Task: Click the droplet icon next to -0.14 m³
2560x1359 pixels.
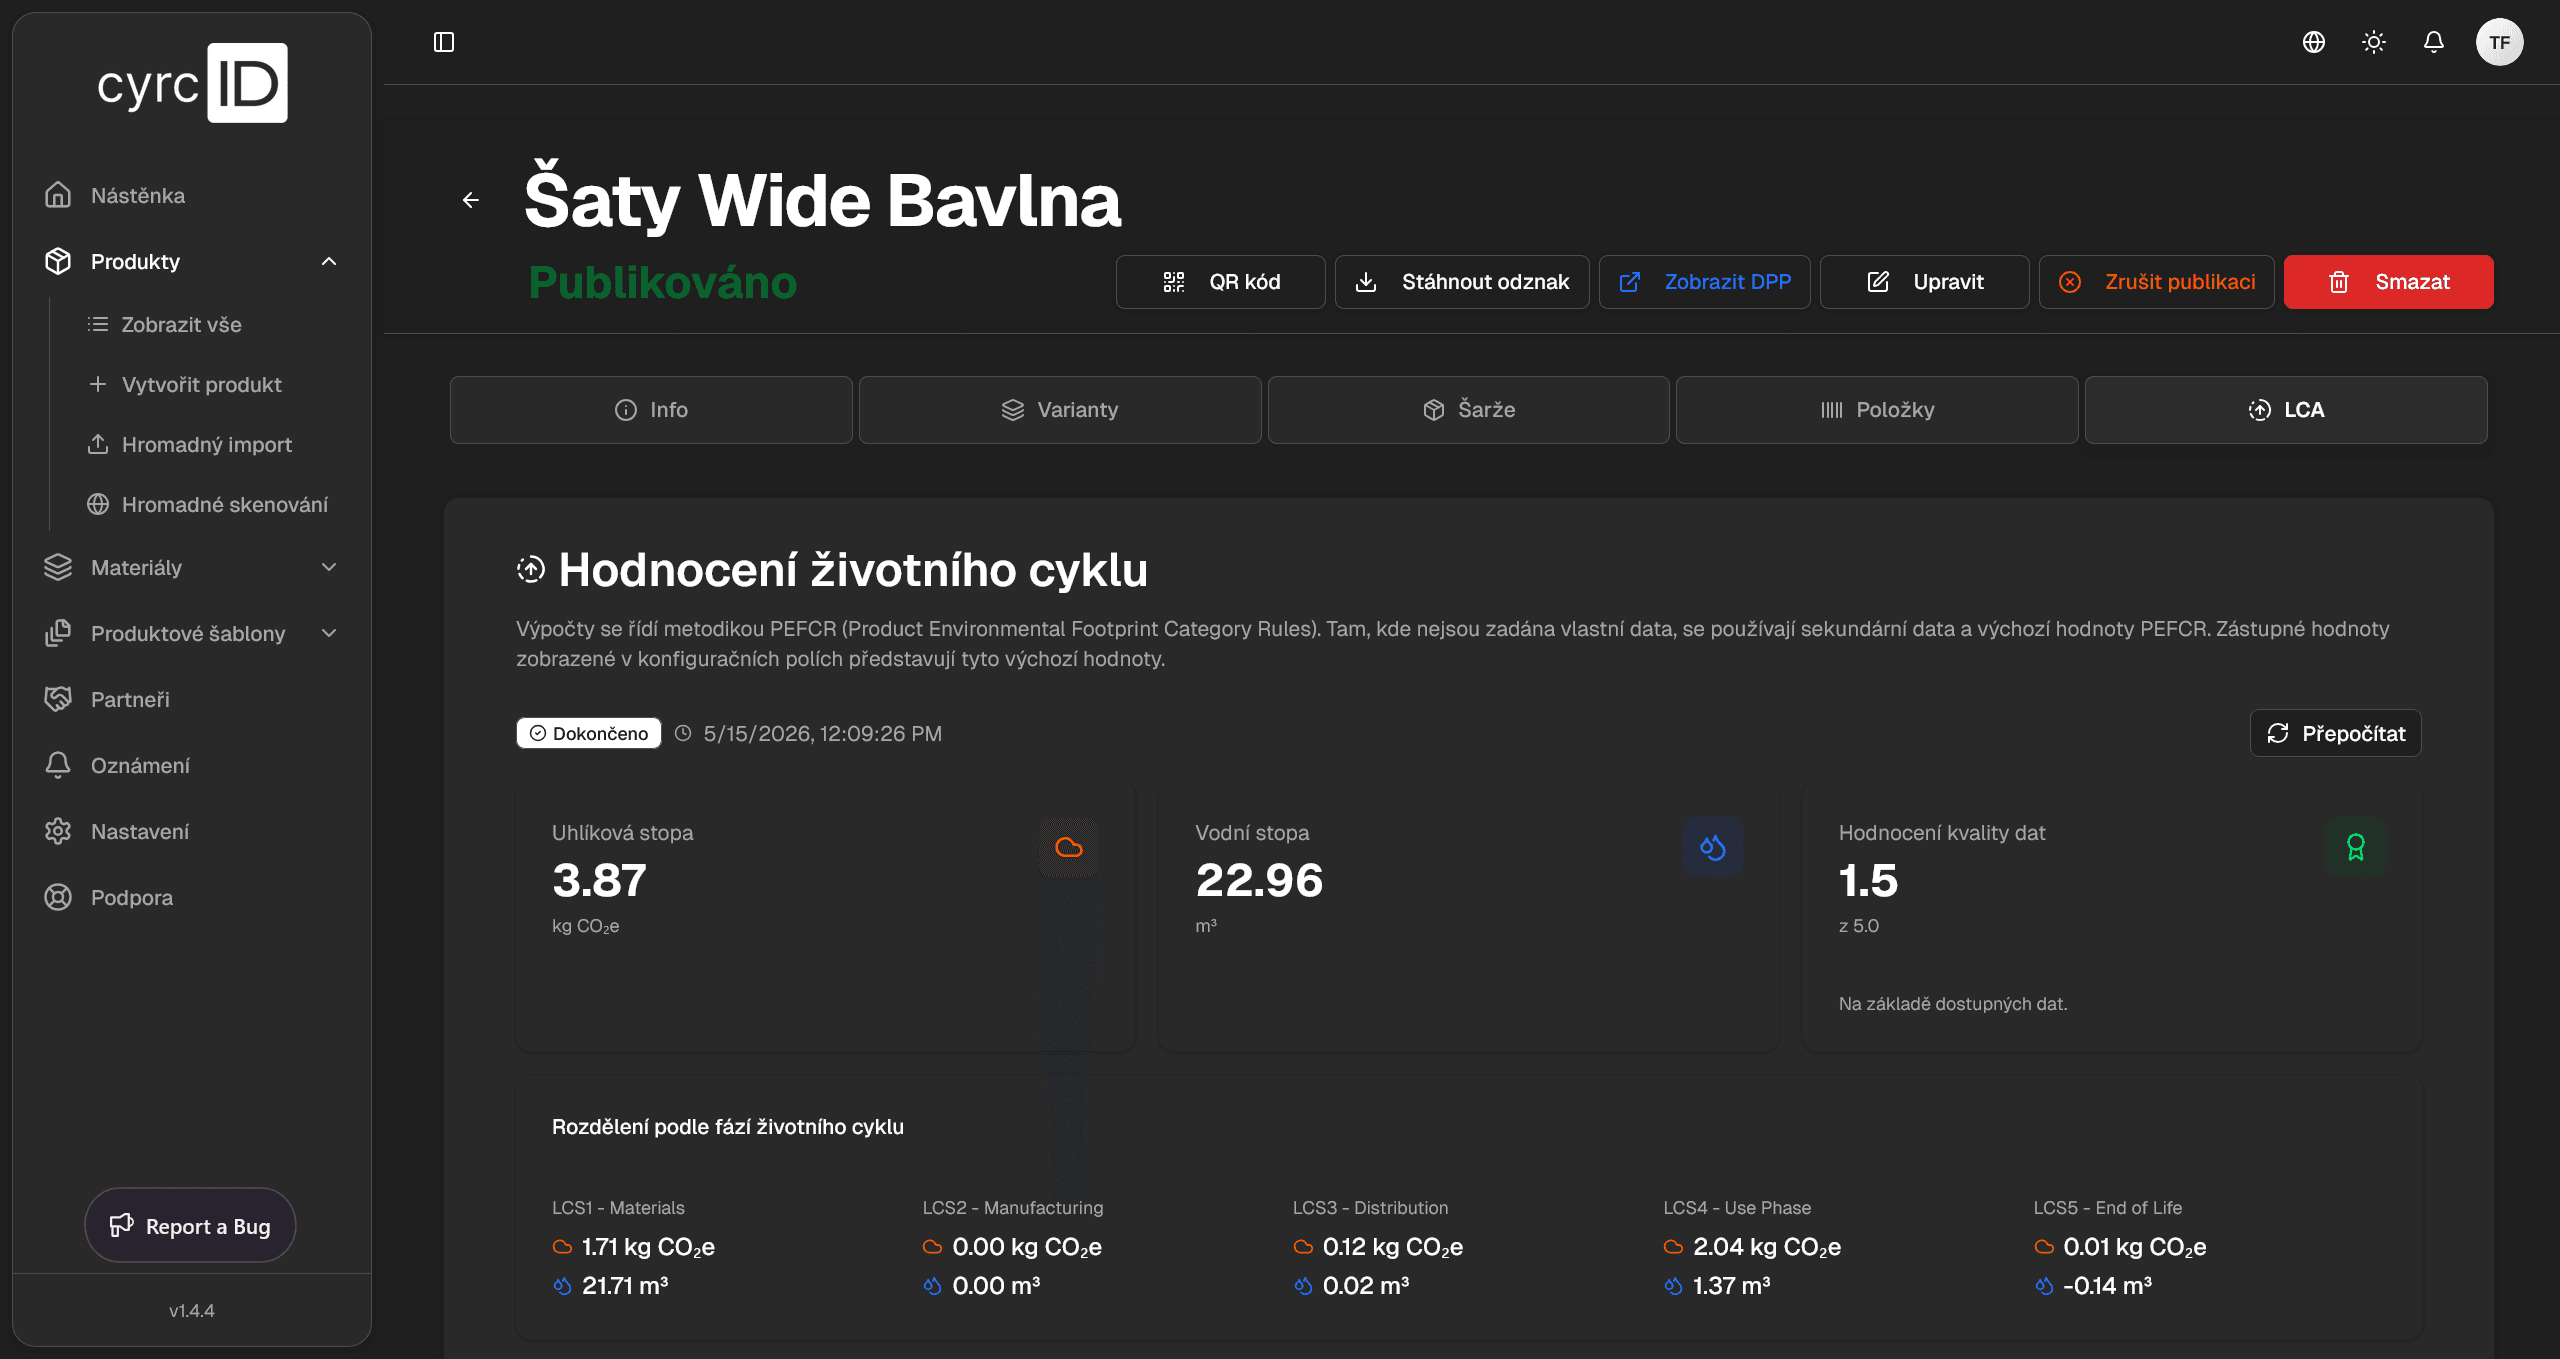Action: pyautogui.click(x=2044, y=1286)
